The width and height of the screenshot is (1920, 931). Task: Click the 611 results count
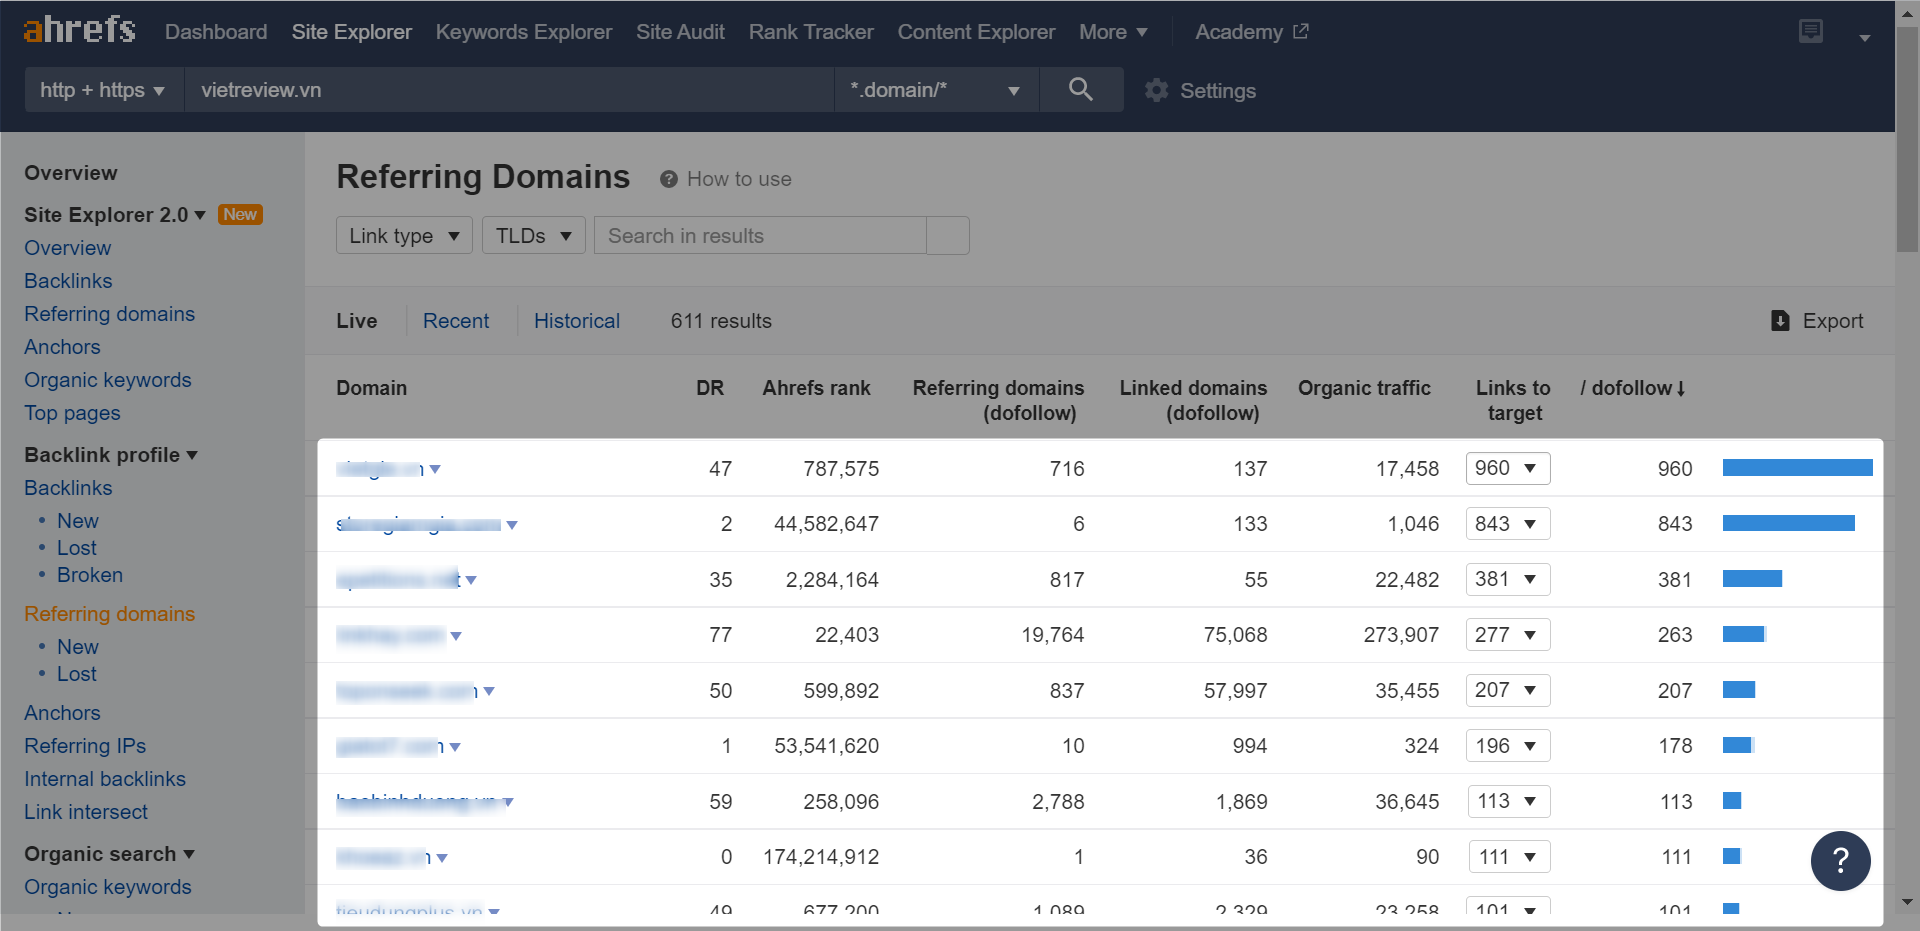coord(721,321)
